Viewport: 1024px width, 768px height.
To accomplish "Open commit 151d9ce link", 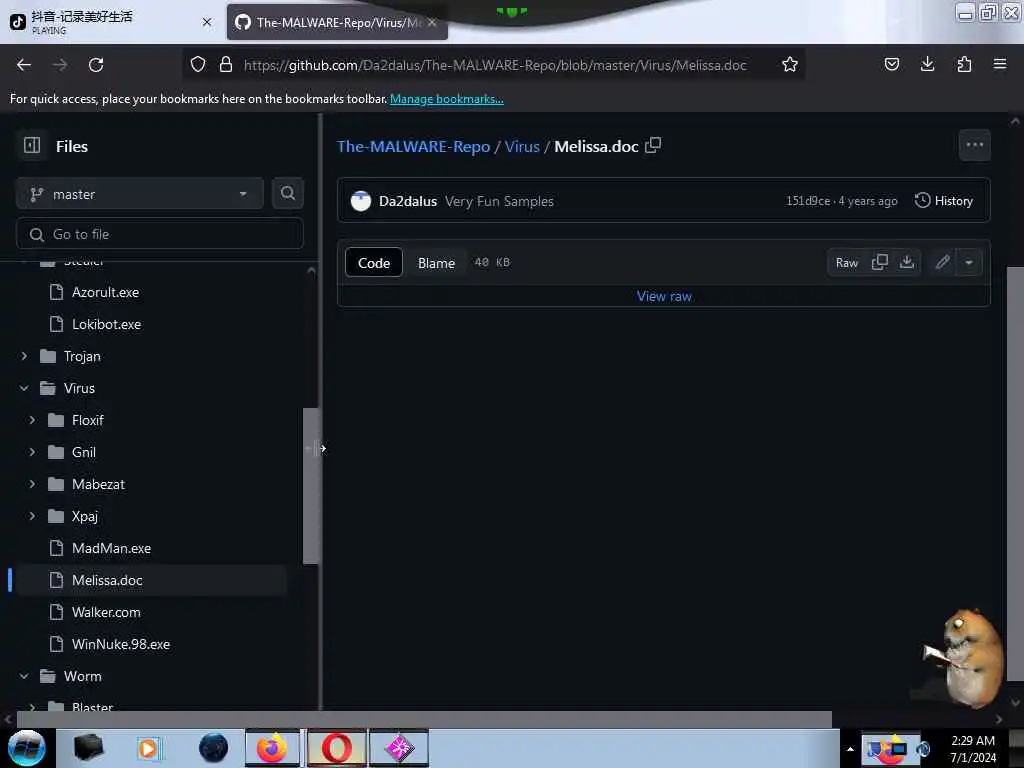I will point(808,200).
